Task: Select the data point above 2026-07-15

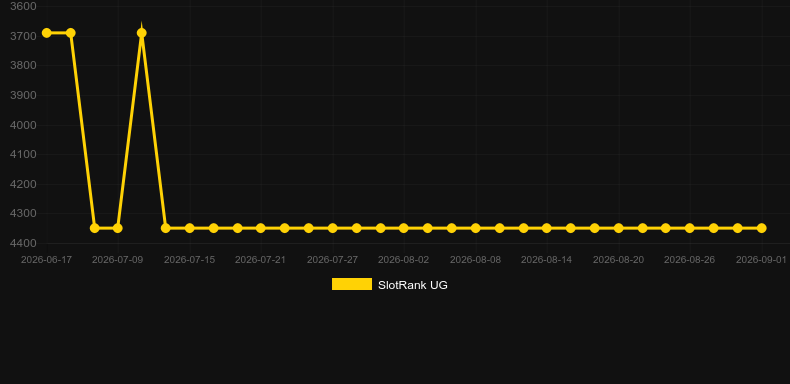Action: click(189, 228)
